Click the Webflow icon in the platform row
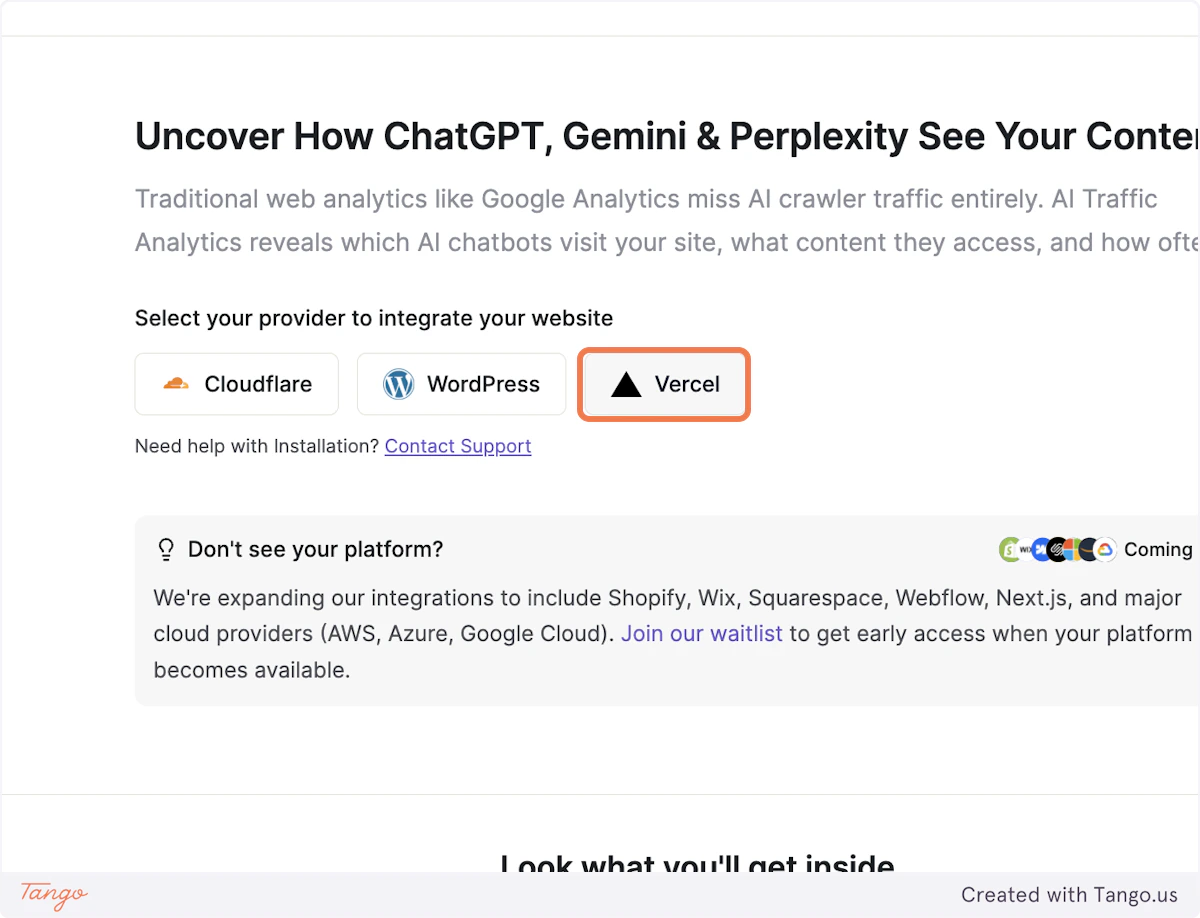The image size is (1200, 918). [1042, 549]
